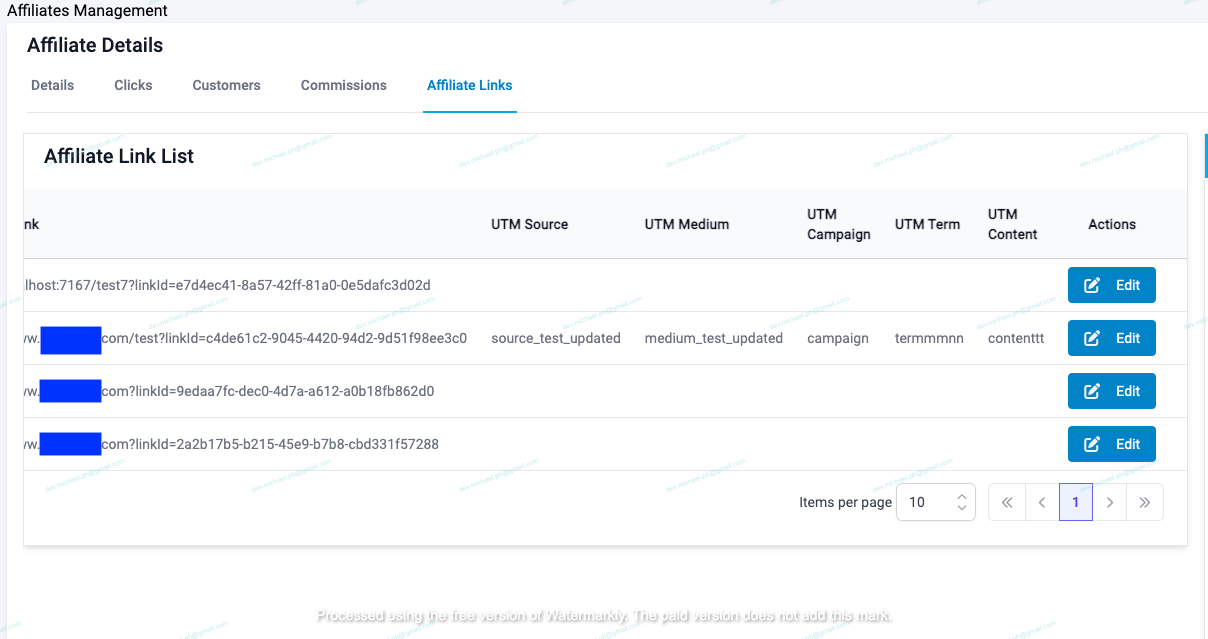
Task: Click the items per page stepper arrows
Action: (x=961, y=502)
